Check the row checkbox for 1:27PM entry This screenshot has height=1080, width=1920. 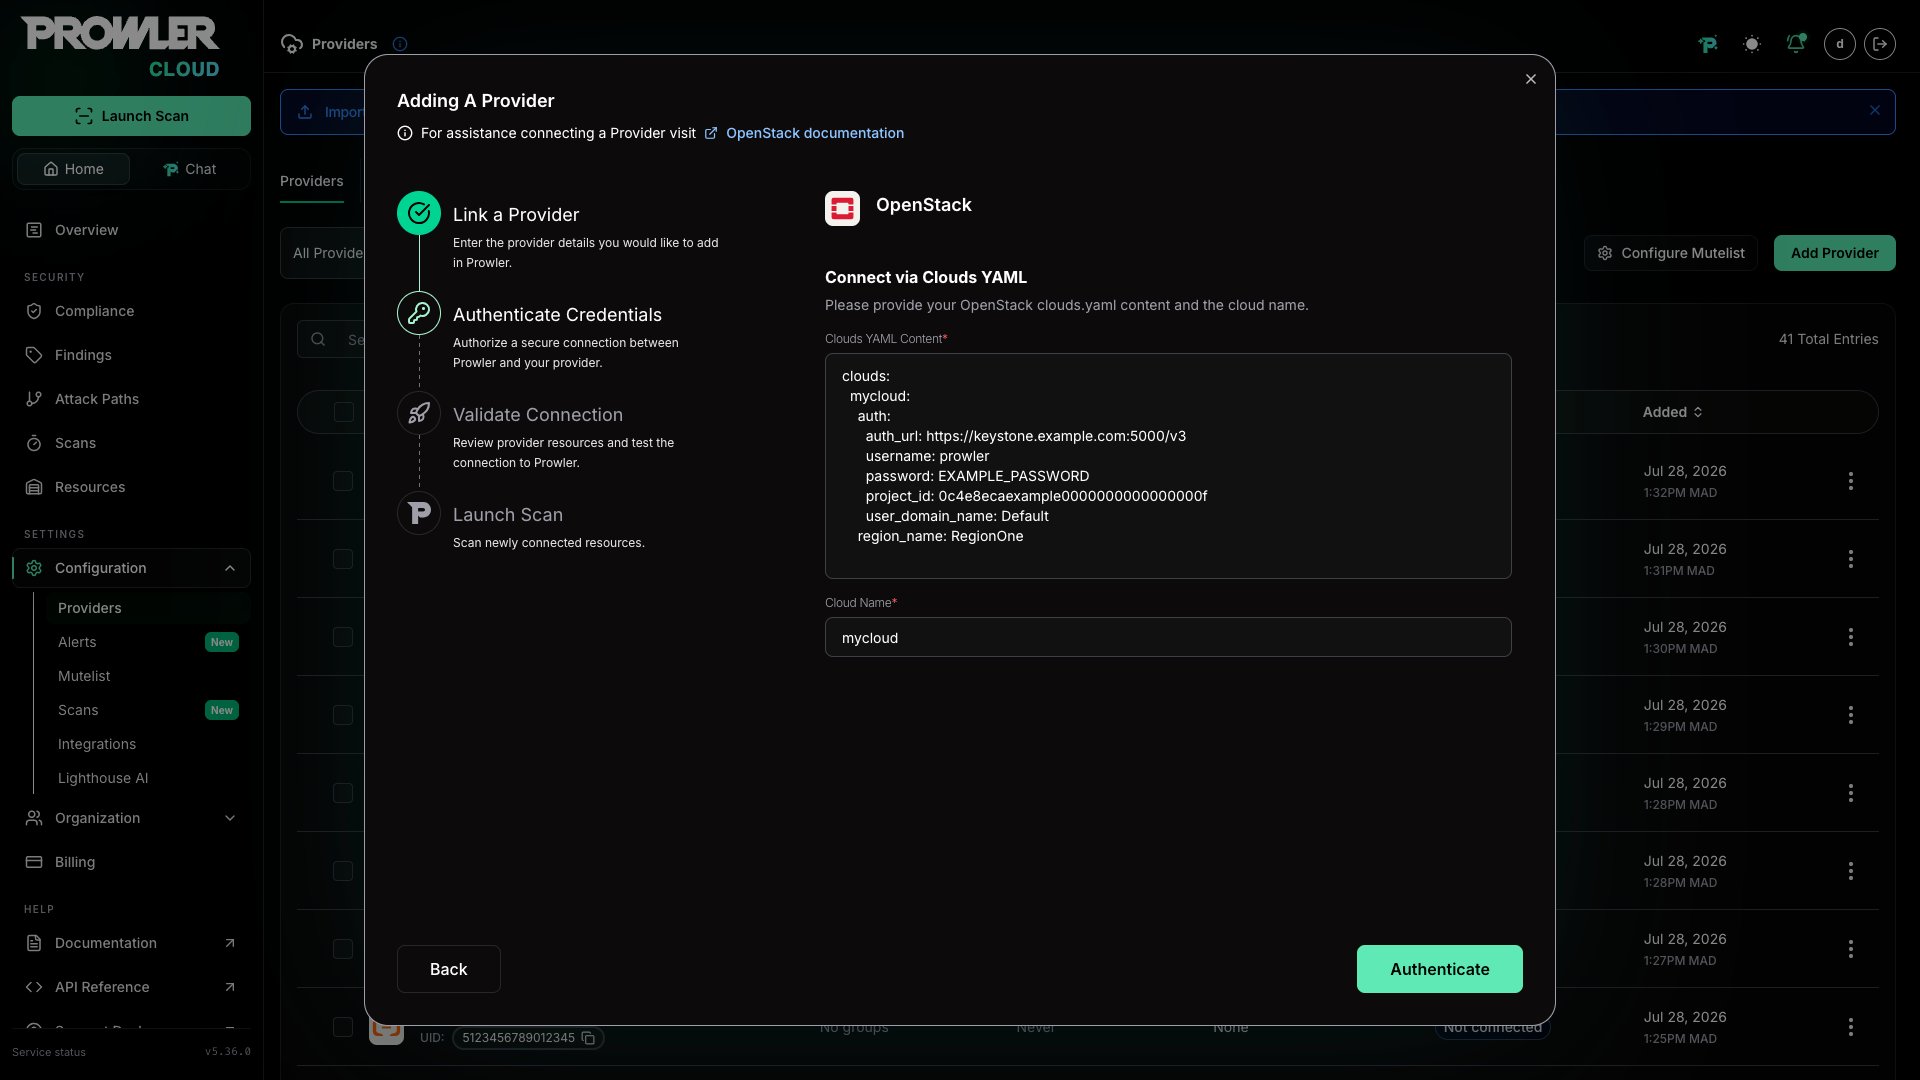343,949
